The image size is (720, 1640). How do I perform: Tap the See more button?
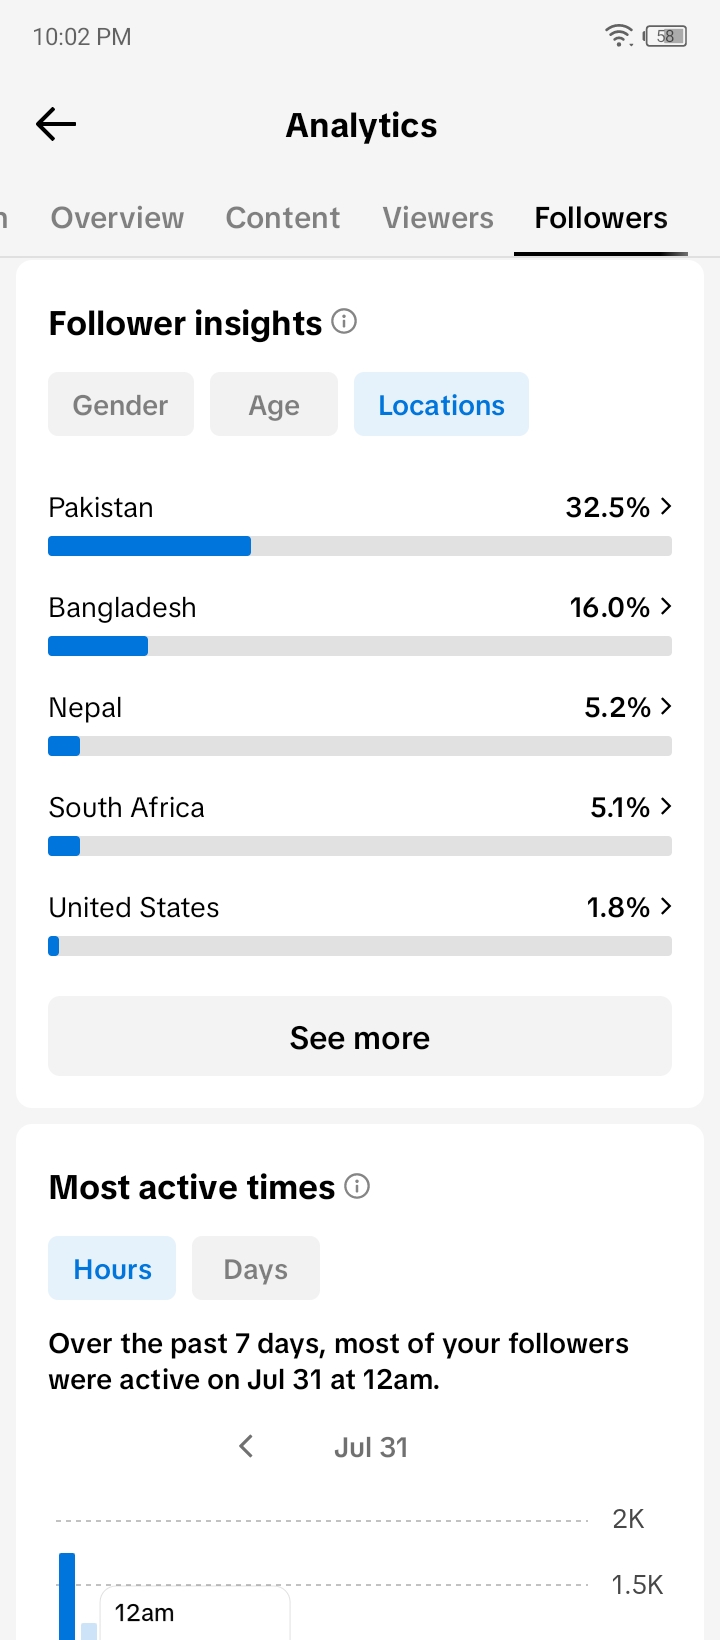[x=360, y=1036]
